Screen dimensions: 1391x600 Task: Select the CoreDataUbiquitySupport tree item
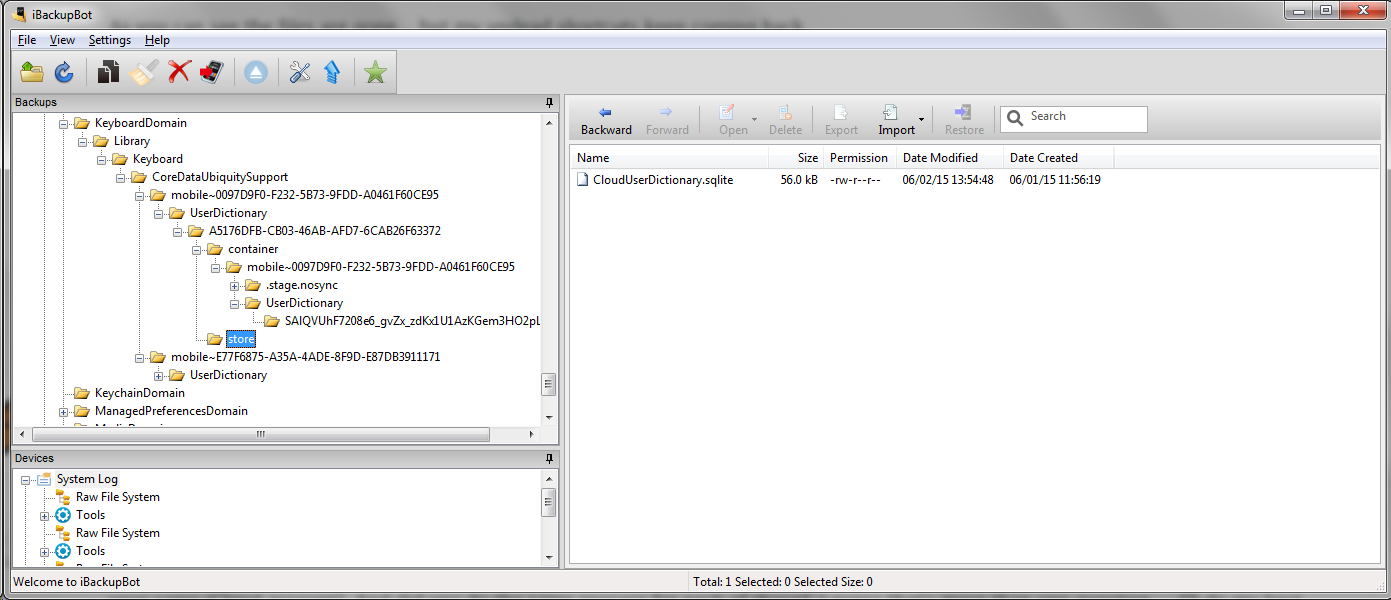click(220, 177)
